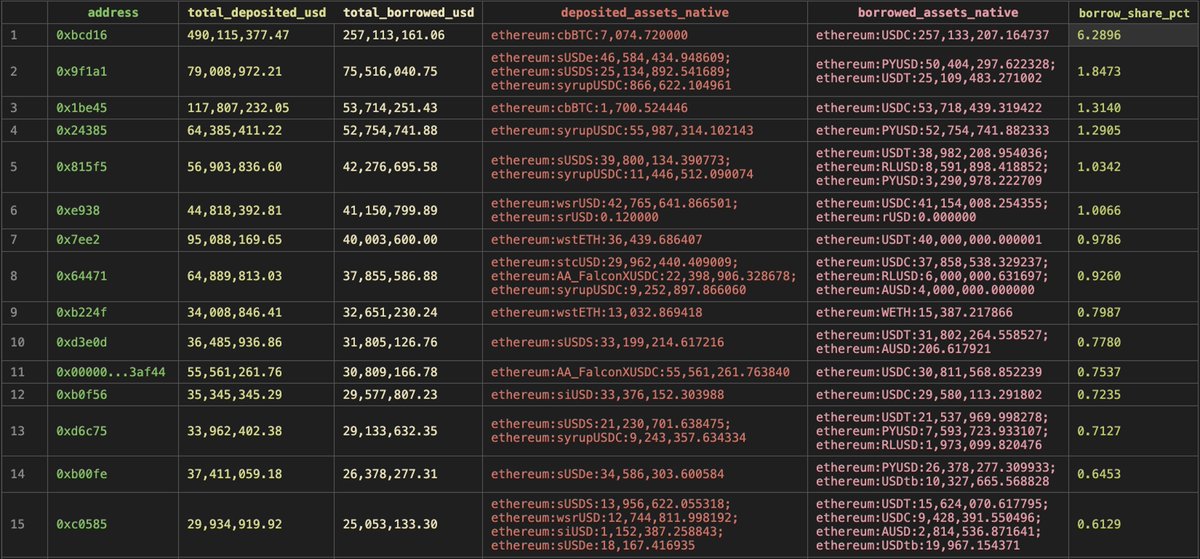
Task: Click address cell 0x64471
Action: pos(84,275)
